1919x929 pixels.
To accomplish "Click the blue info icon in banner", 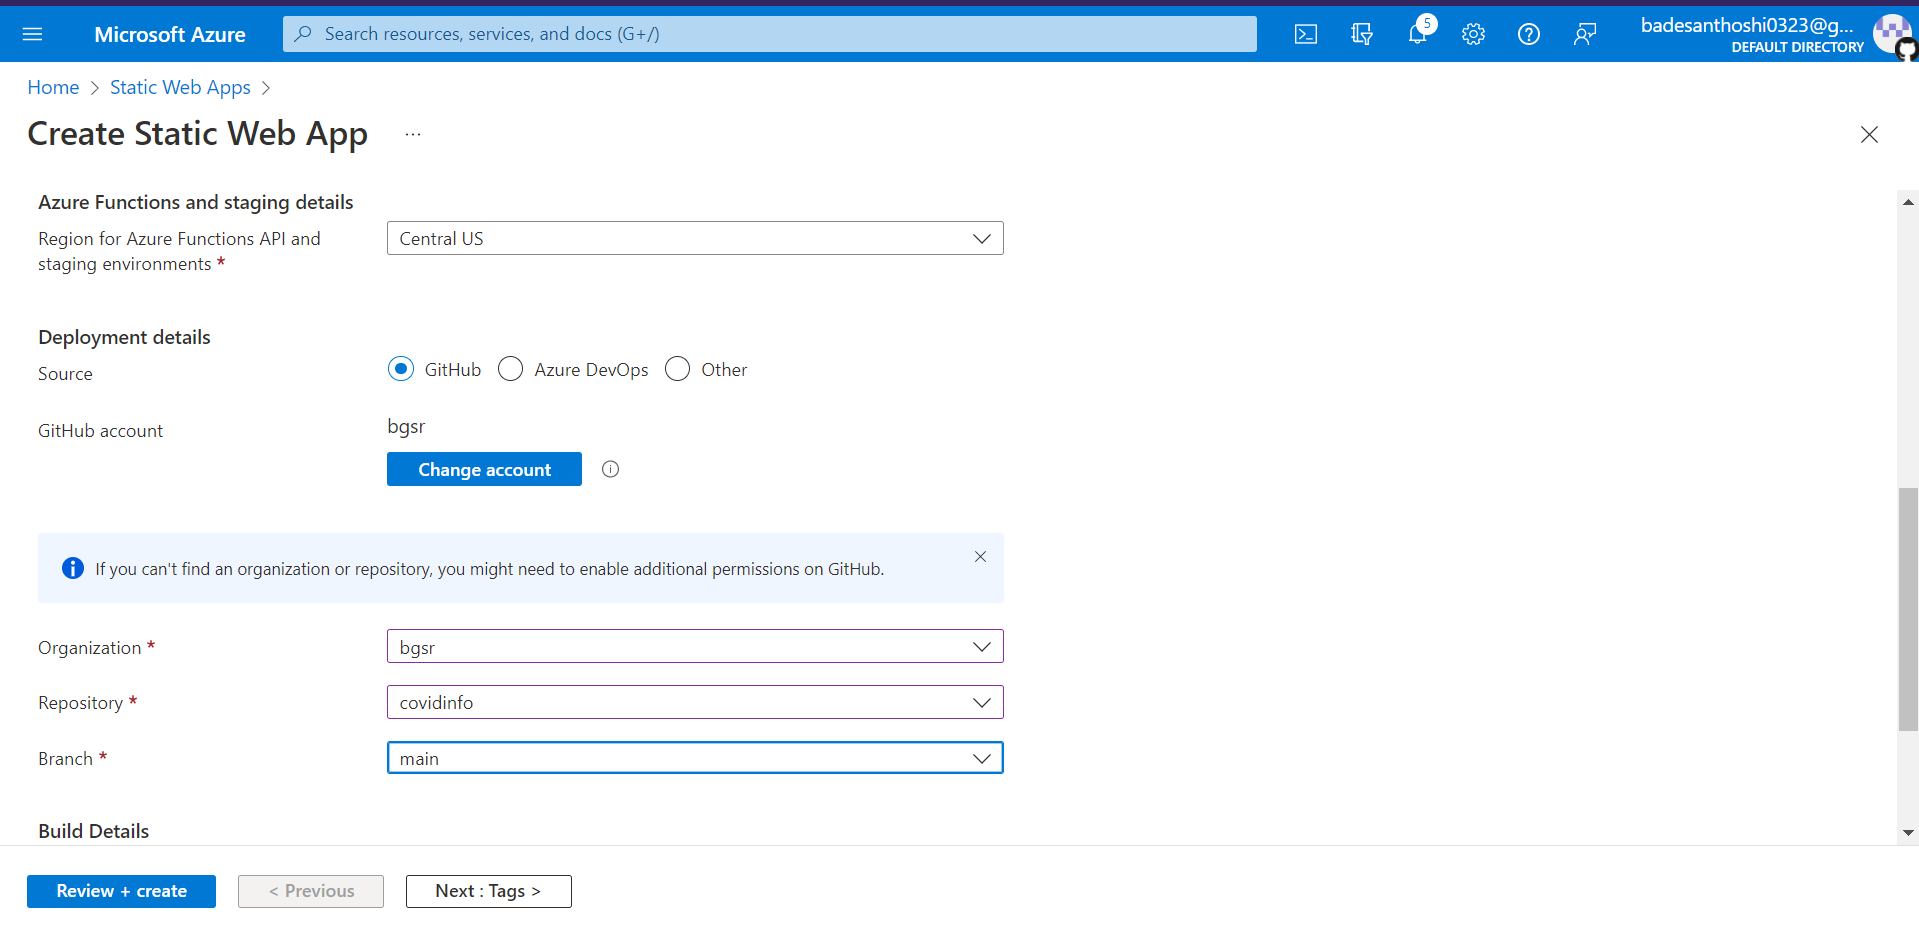I will pos(73,568).
